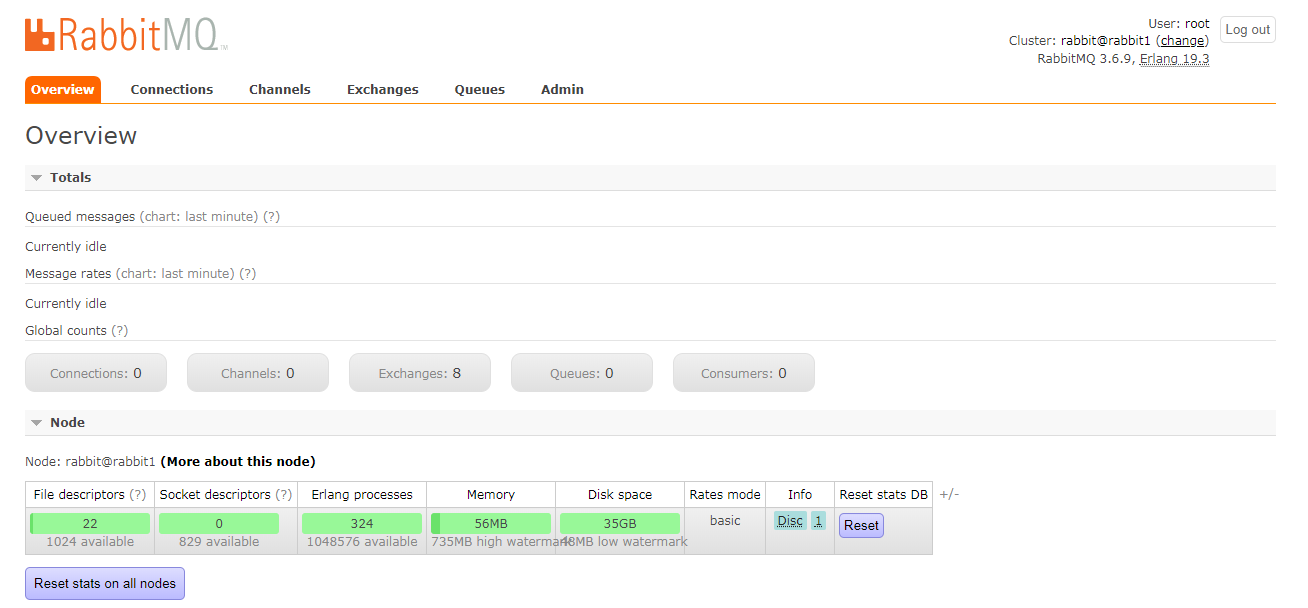Open the Connections tab
The image size is (1308, 608).
click(171, 89)
